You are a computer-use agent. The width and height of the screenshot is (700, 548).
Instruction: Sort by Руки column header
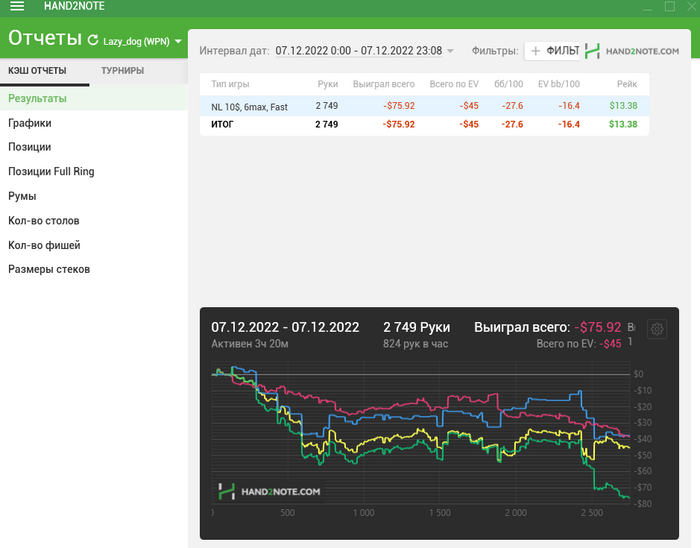328,84
